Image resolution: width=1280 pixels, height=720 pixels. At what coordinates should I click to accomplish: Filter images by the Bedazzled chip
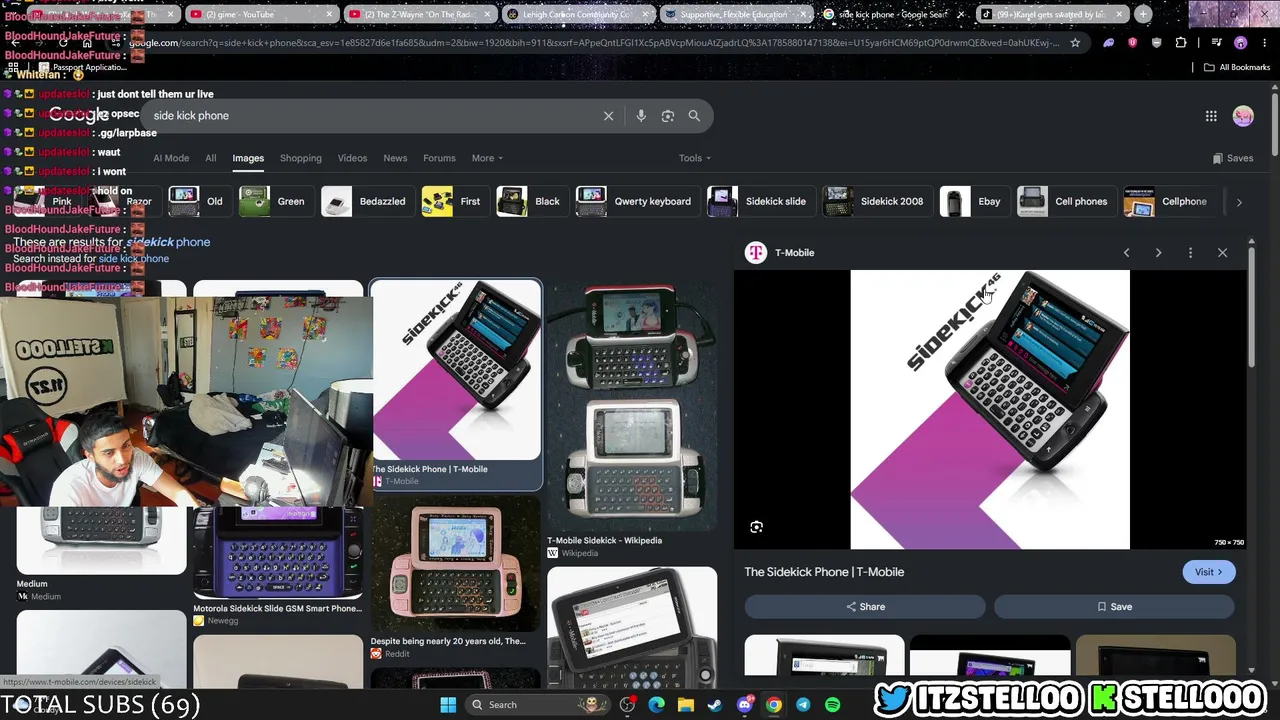click(369, 202)
